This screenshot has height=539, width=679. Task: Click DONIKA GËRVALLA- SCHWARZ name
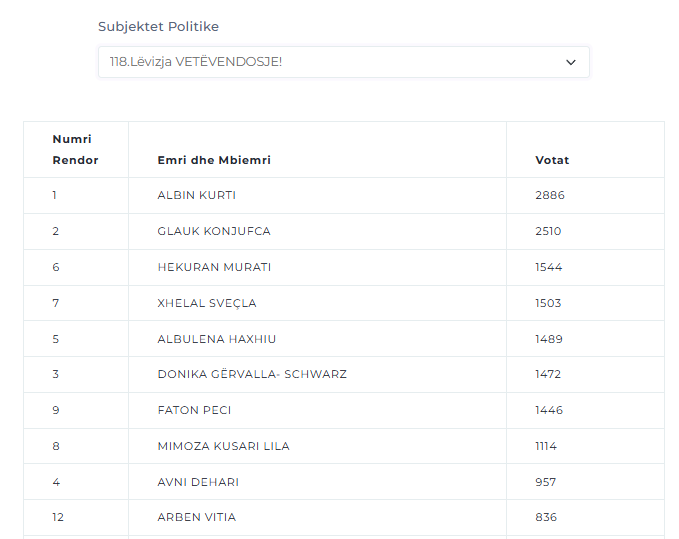click(x=252, y=374)
